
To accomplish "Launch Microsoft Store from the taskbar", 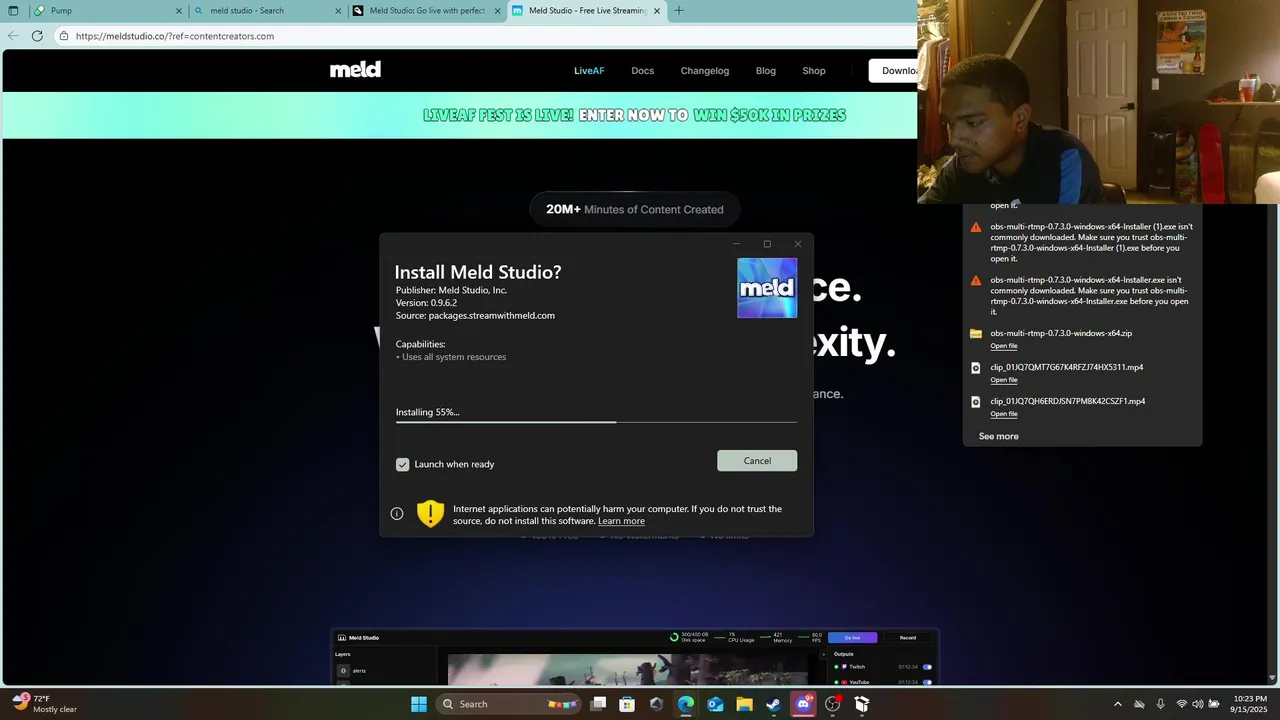I will point(627,704).
